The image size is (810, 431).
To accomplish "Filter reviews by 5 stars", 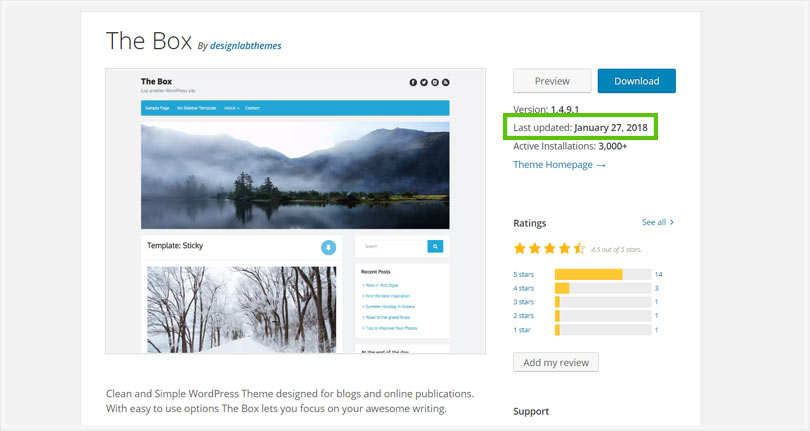I will [523, 274].
